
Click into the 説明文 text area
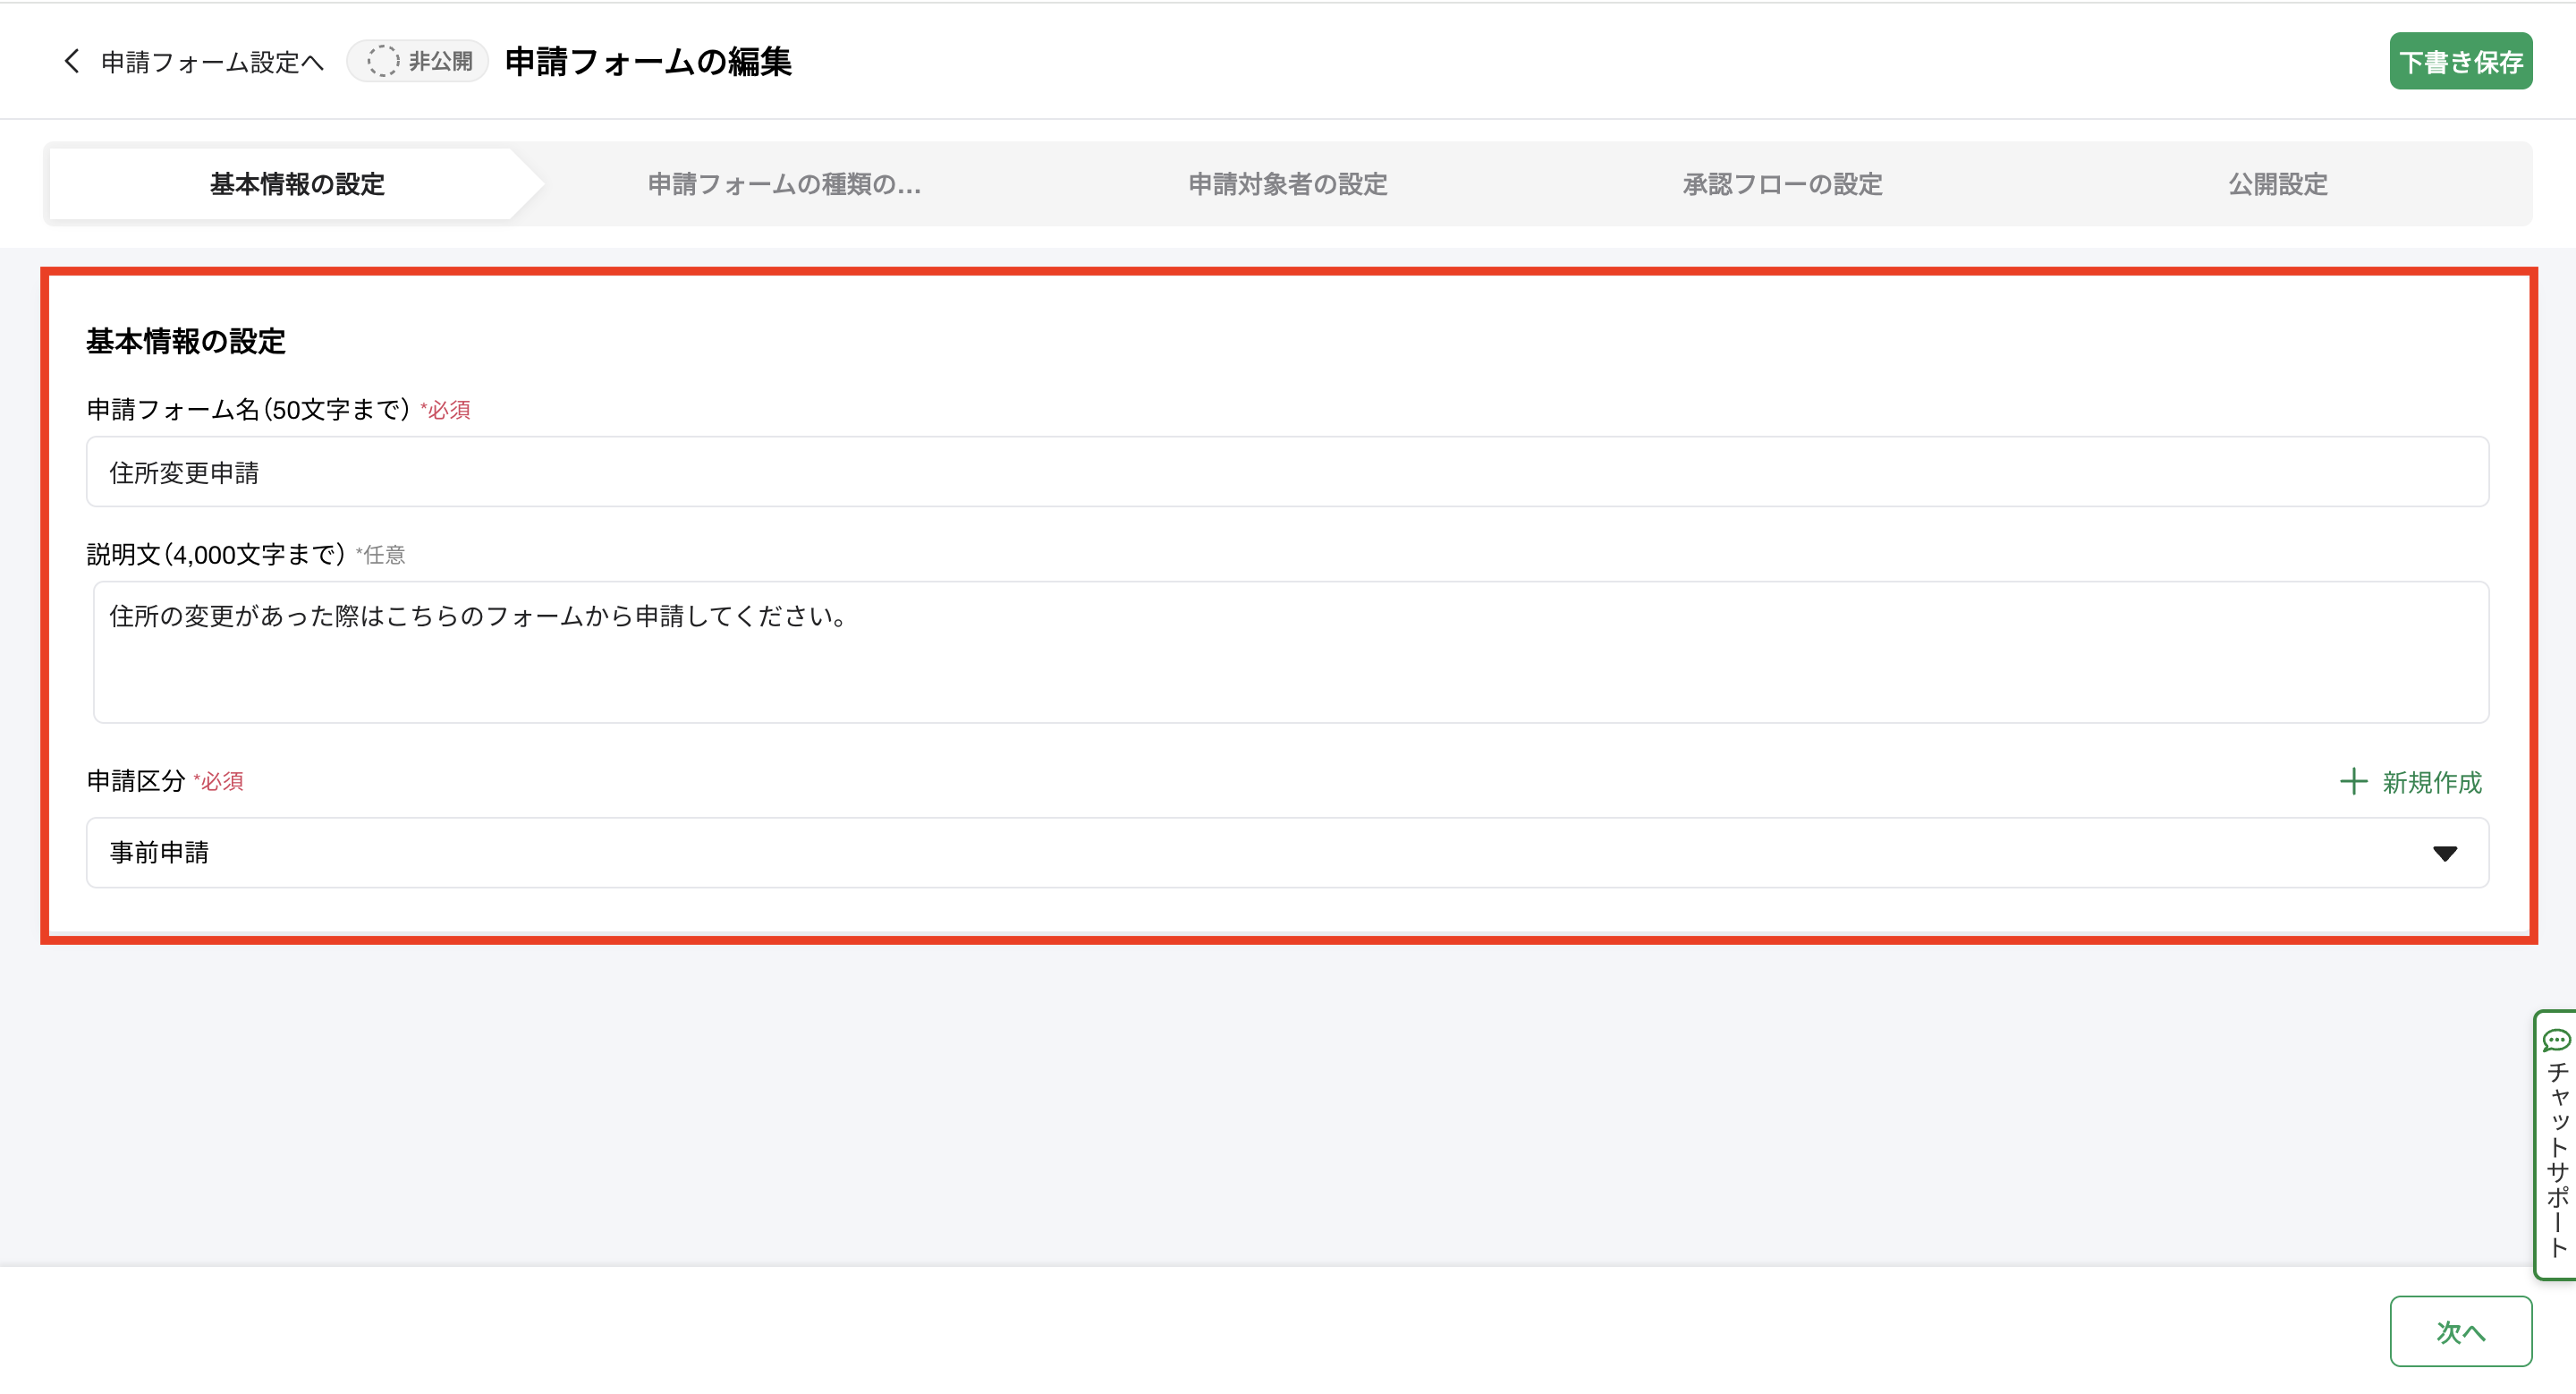pyautogui.click(x=1290, y=652)
